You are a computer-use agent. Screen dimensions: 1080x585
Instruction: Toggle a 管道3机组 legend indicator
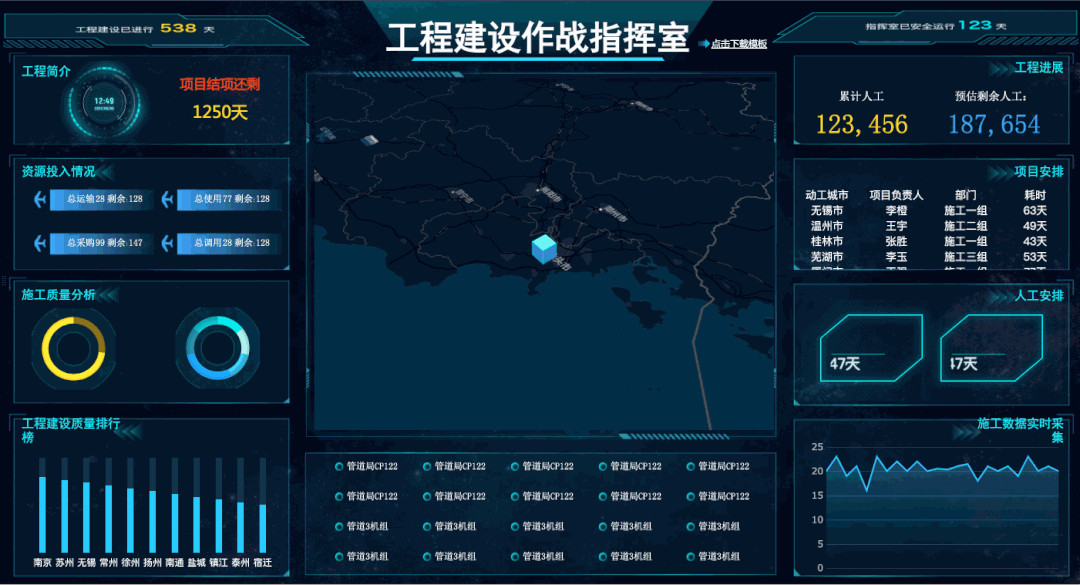click(339, 526)
